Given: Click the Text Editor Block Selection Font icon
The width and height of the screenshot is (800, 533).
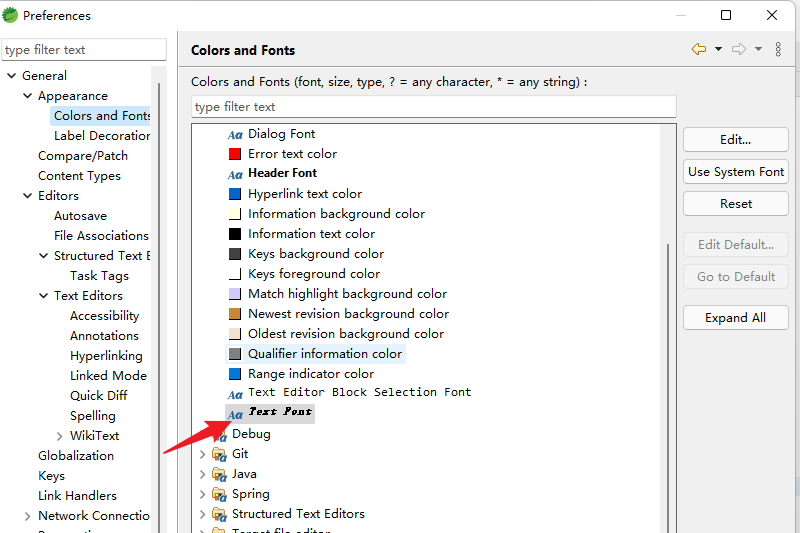Looking at the screenshot, I should [235, 393].
